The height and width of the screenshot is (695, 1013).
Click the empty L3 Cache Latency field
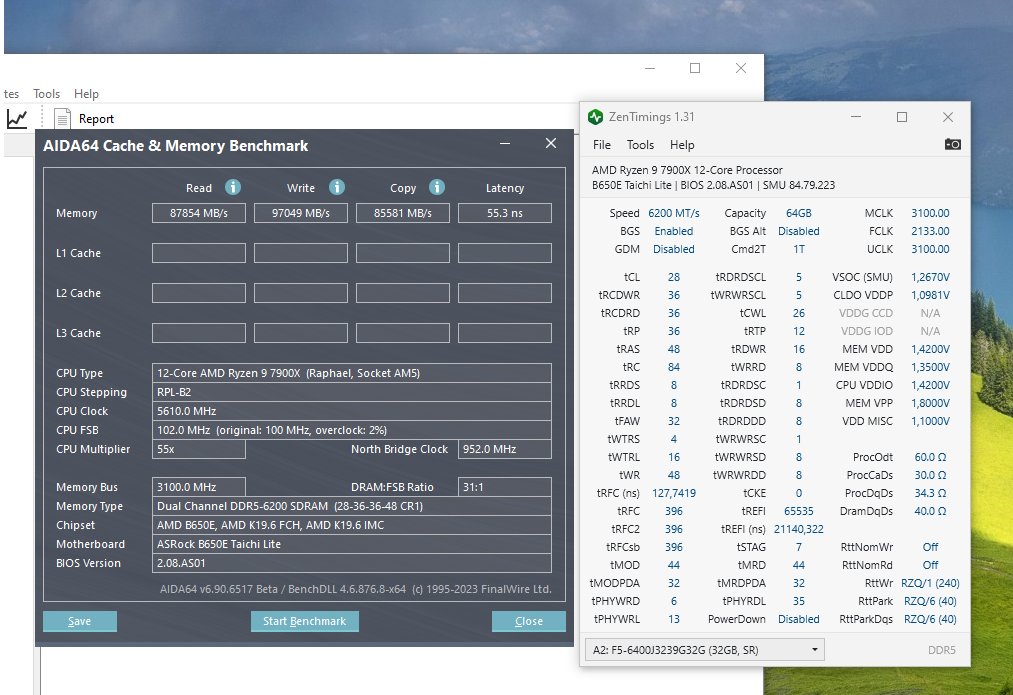505,333
